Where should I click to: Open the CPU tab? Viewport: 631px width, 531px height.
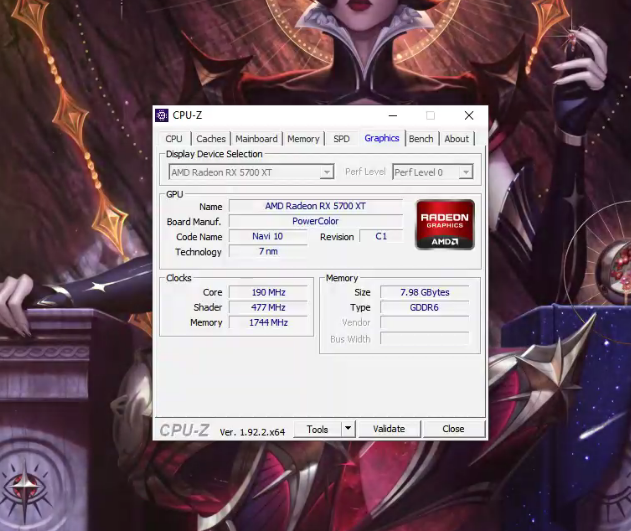pos(174,139)
